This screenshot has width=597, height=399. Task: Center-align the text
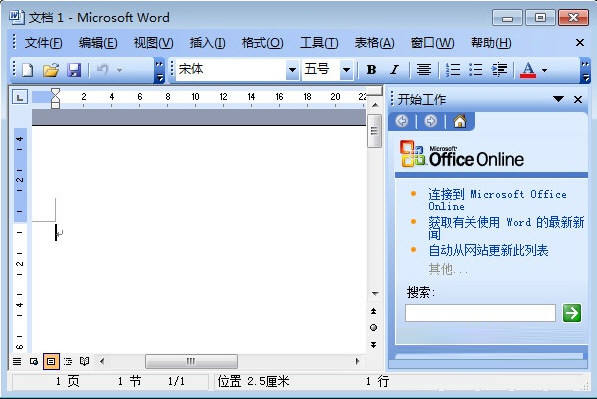pyautogui.click(x=423, y=70)
